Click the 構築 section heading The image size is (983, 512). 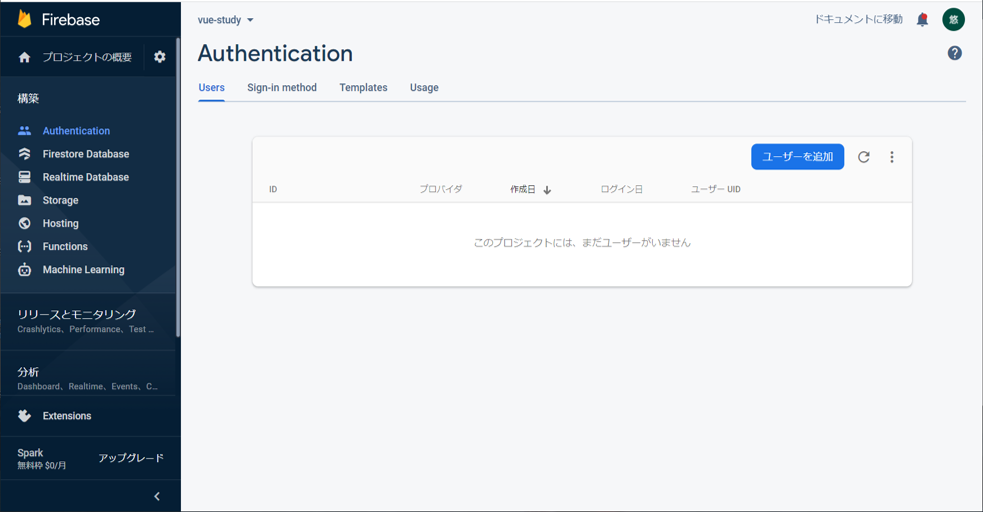coord(28,98)
